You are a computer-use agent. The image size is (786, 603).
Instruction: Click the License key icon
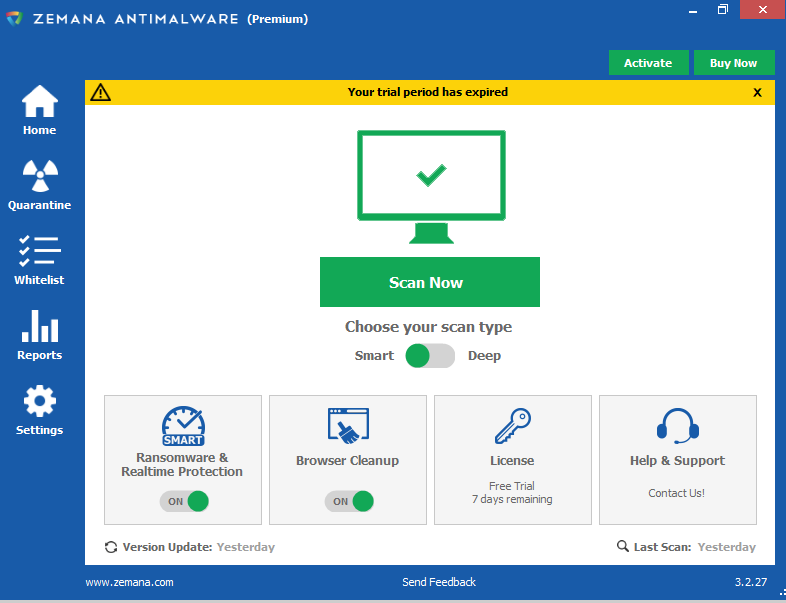point(513,426)
